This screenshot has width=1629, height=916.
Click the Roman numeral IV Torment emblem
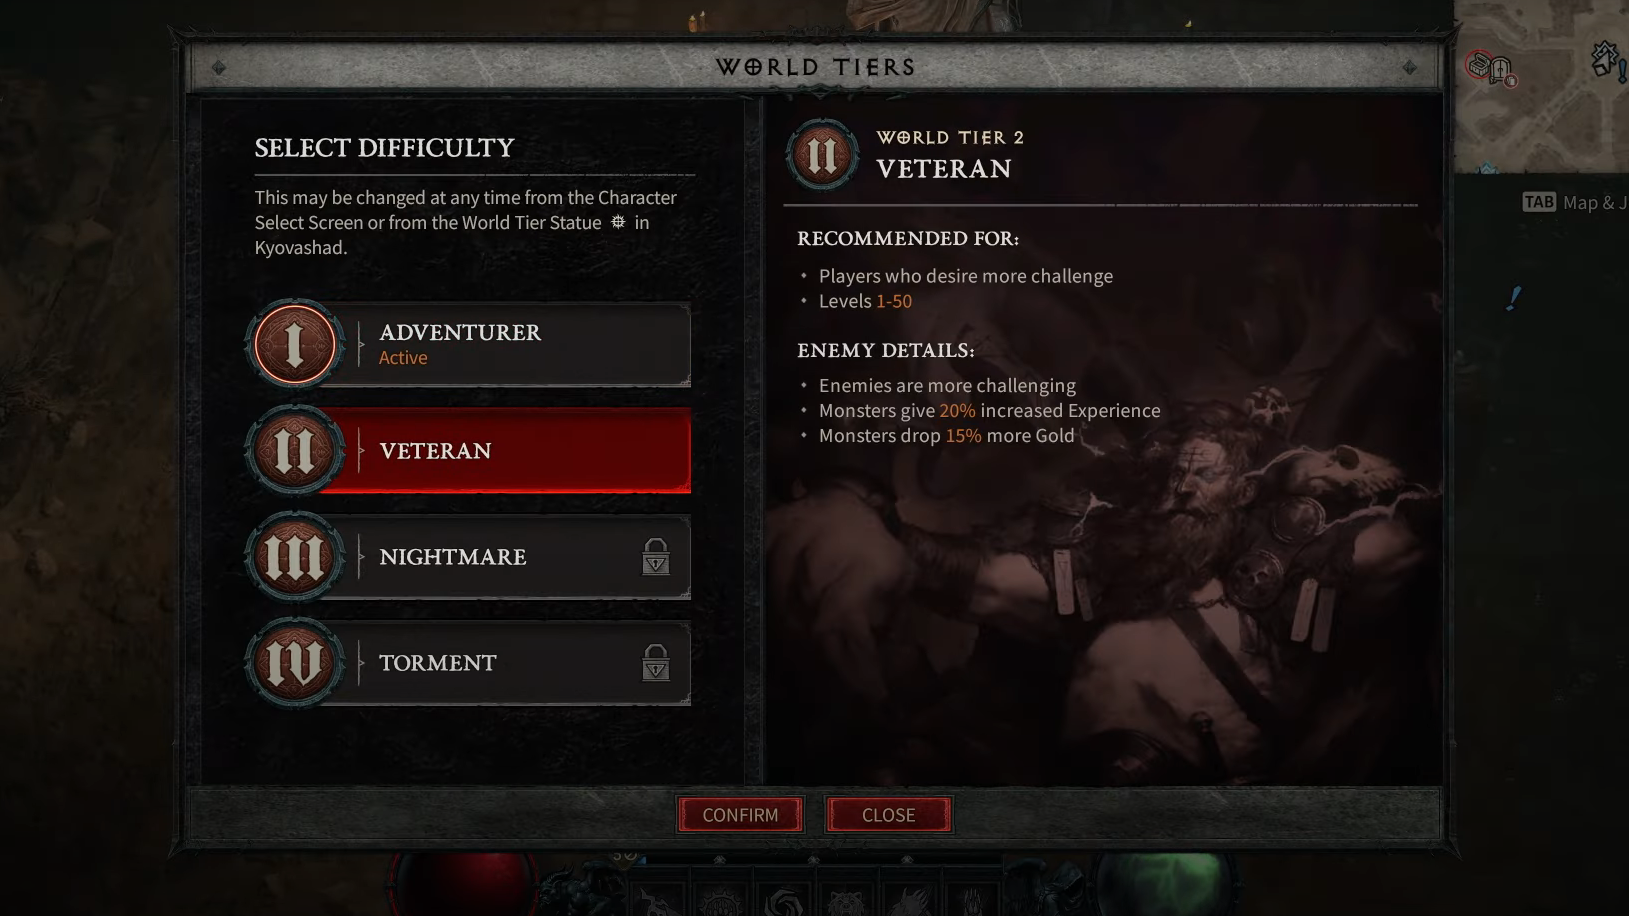click(x=295, y=663)
